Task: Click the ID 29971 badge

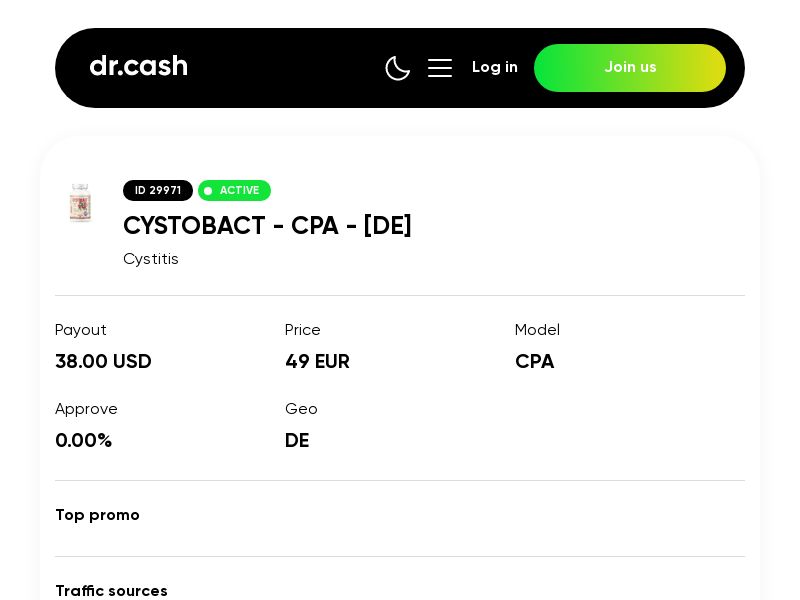Action: point(157,190)
